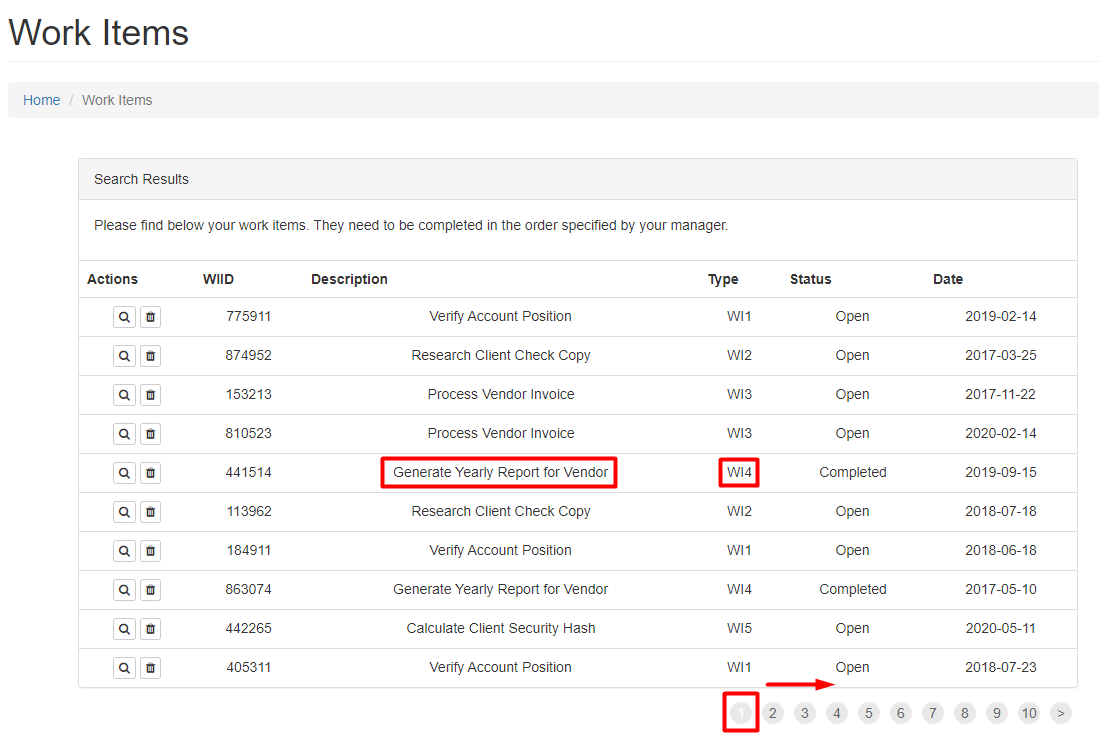This screenshot has width=1099, height=750.
Task: Delete work item 775911
Action: [150, 317]
